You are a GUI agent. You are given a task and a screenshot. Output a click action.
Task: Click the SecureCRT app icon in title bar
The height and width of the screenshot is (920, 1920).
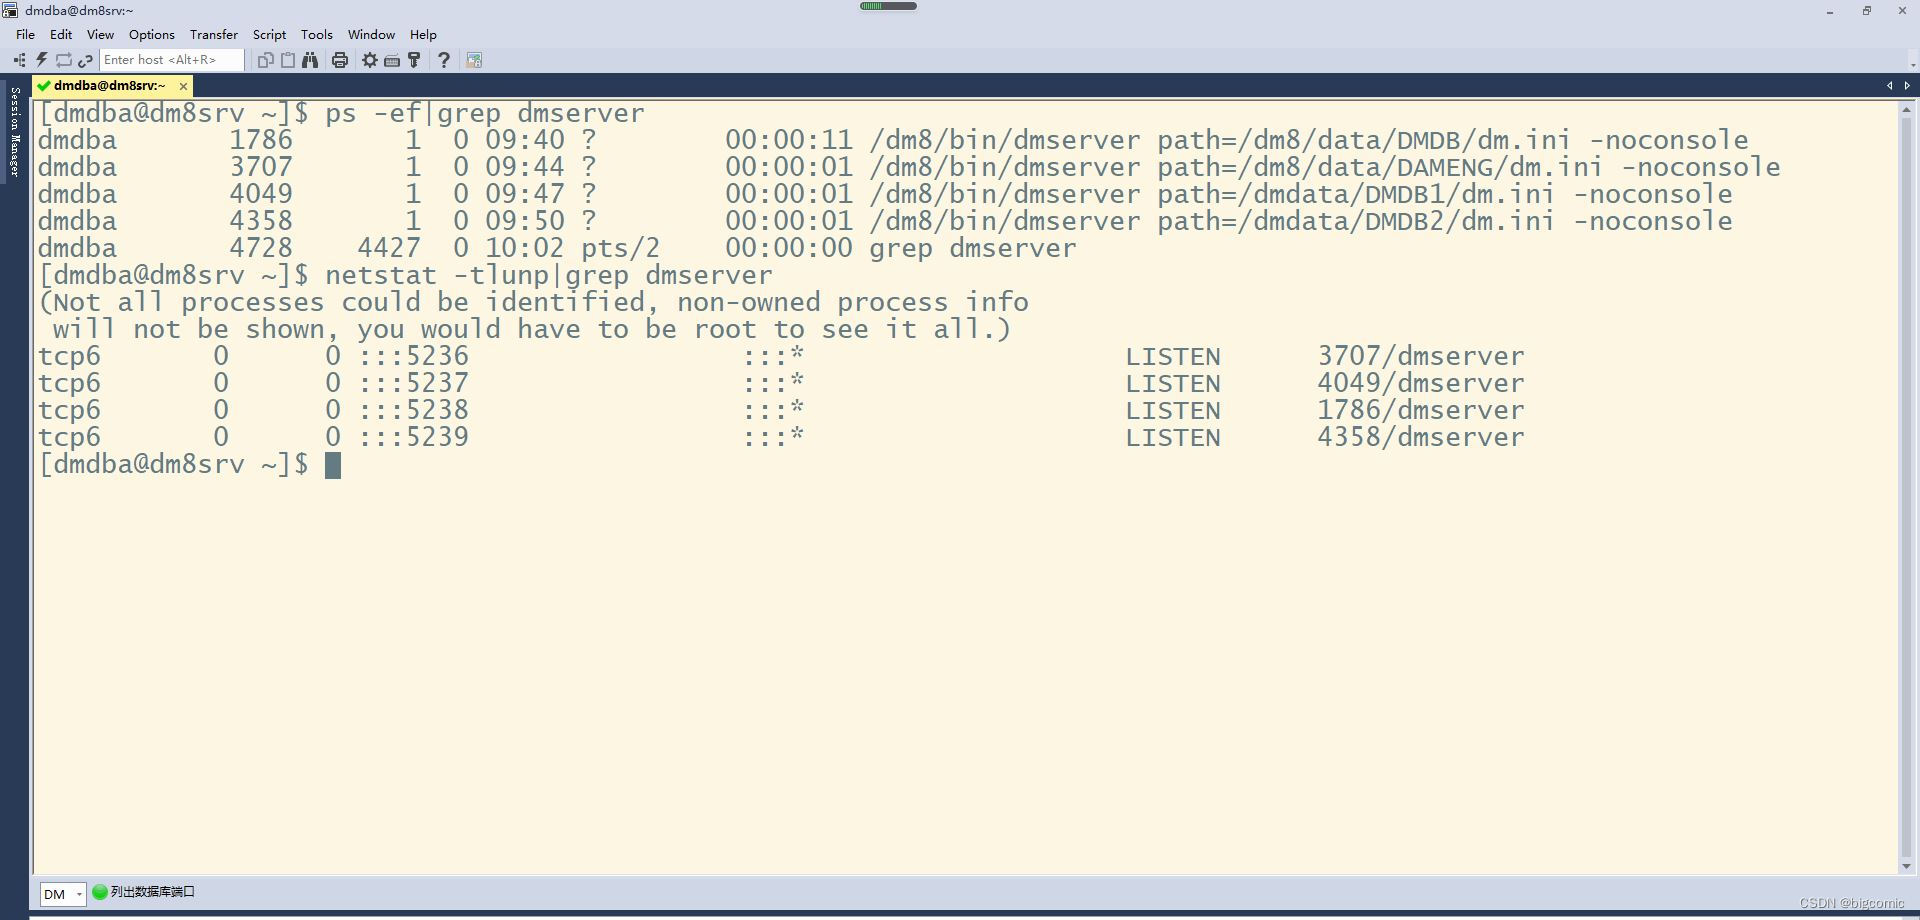pos(10,10)
